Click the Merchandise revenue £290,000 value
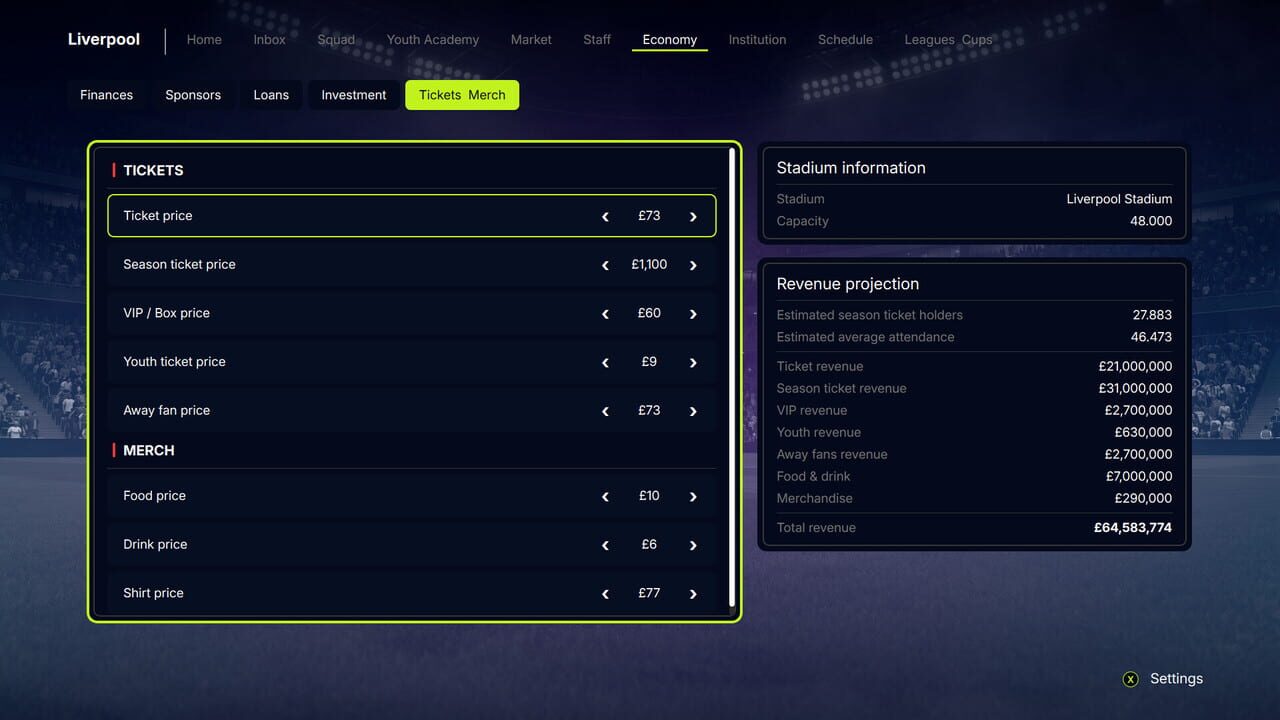The image size is (1280, 720). 1143,498
